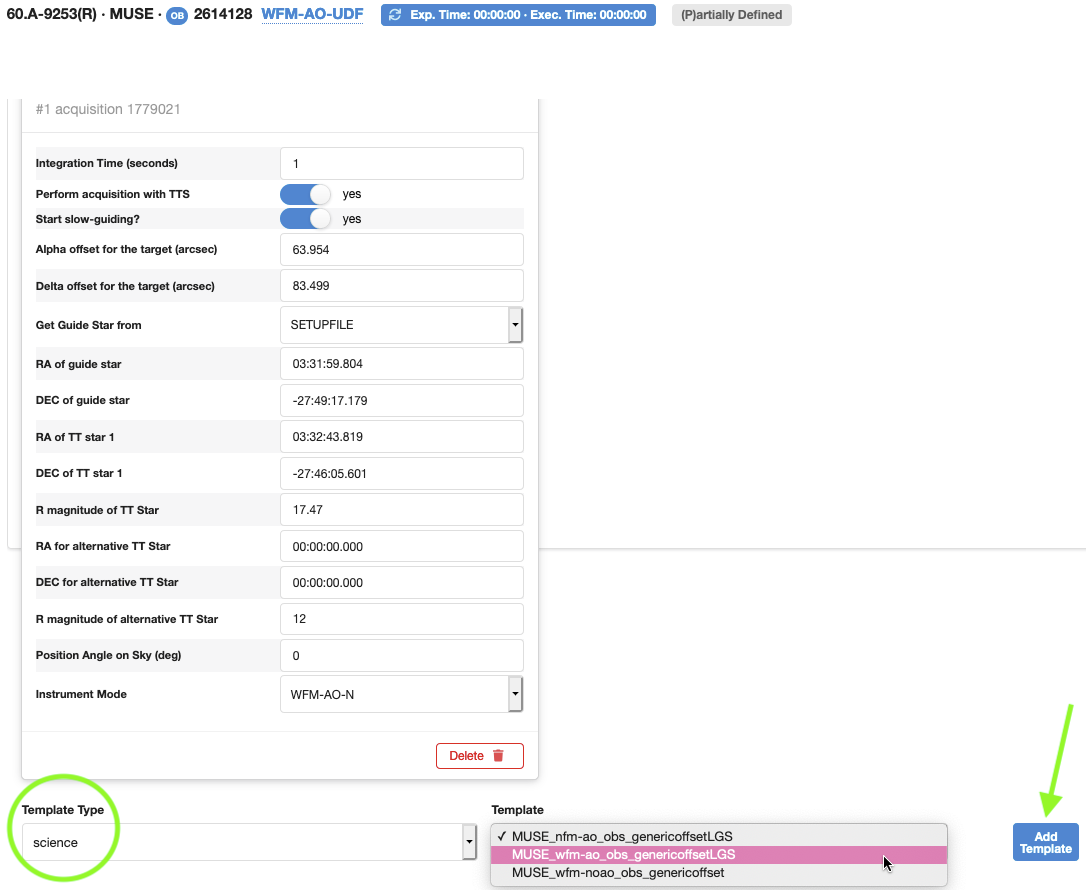This screenshot has height=890, width=1086.
Task: Click the 'Template Type' label
Action: [63, 810]
